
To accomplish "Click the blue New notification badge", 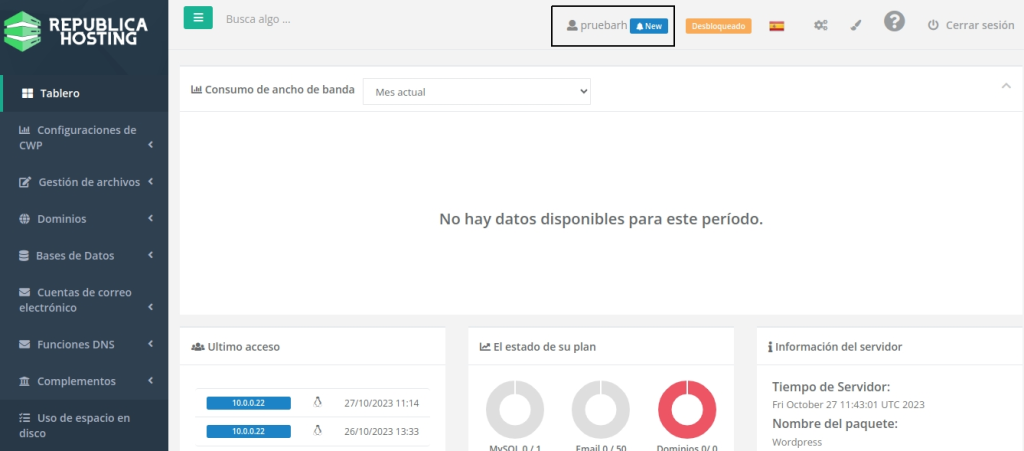I will pyautogui.click(x=649, y=26).
